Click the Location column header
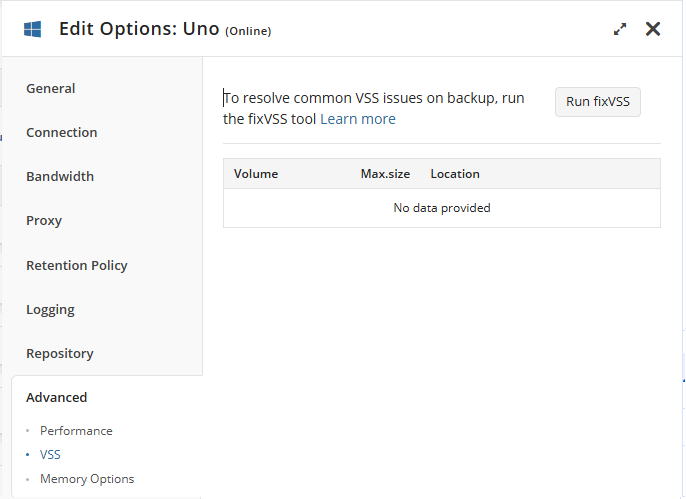 (x=455, y=174)
